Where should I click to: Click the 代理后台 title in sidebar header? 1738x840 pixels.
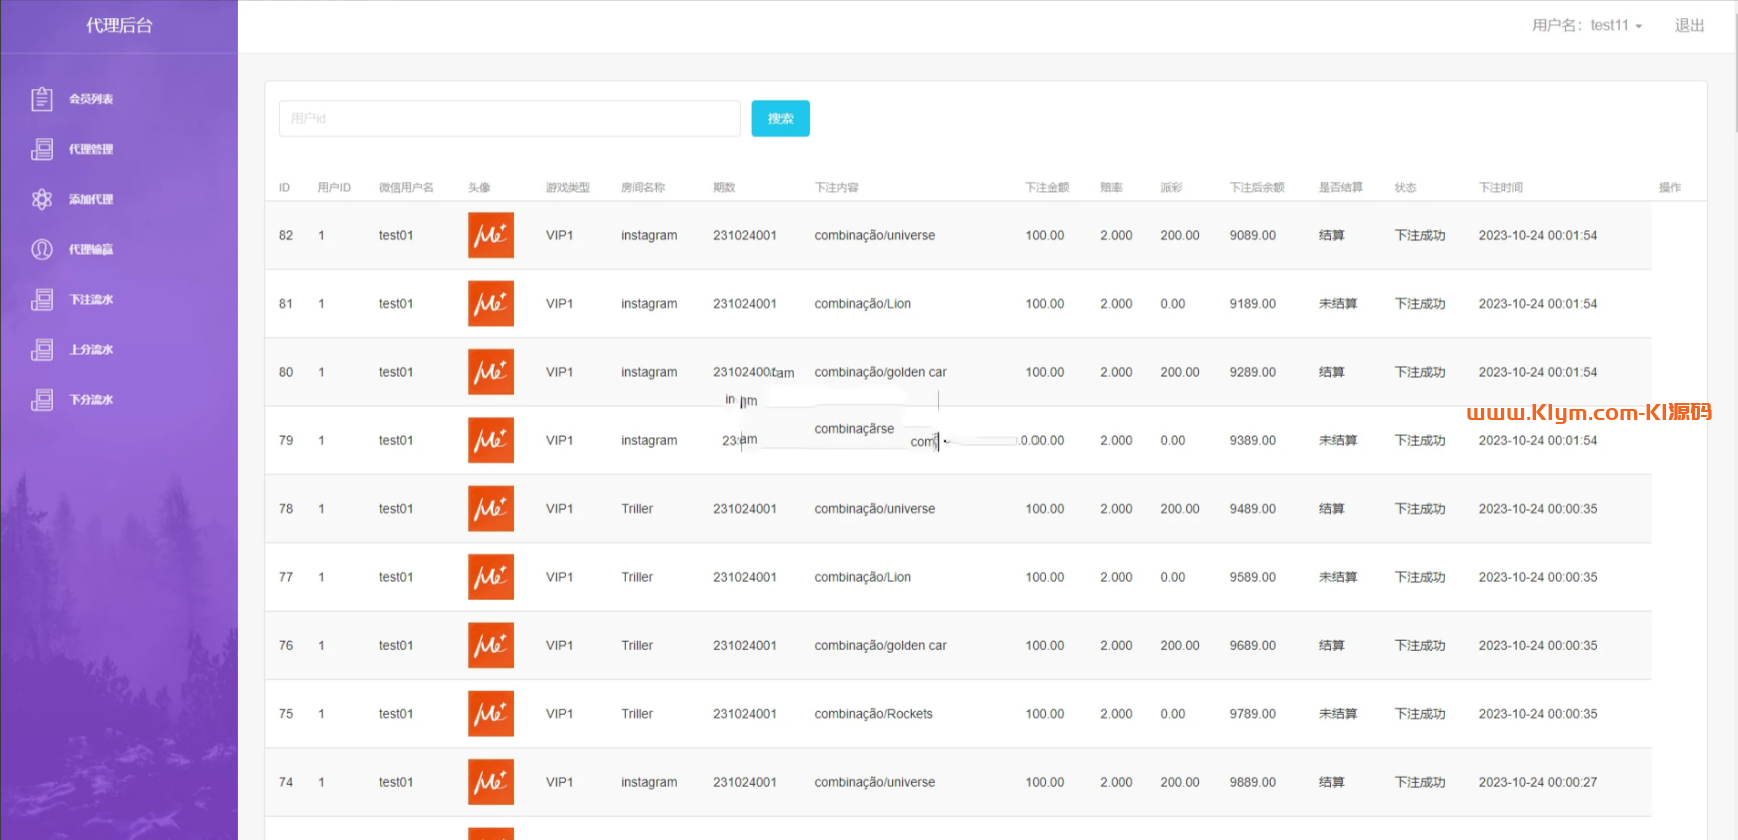pos(118,25)
